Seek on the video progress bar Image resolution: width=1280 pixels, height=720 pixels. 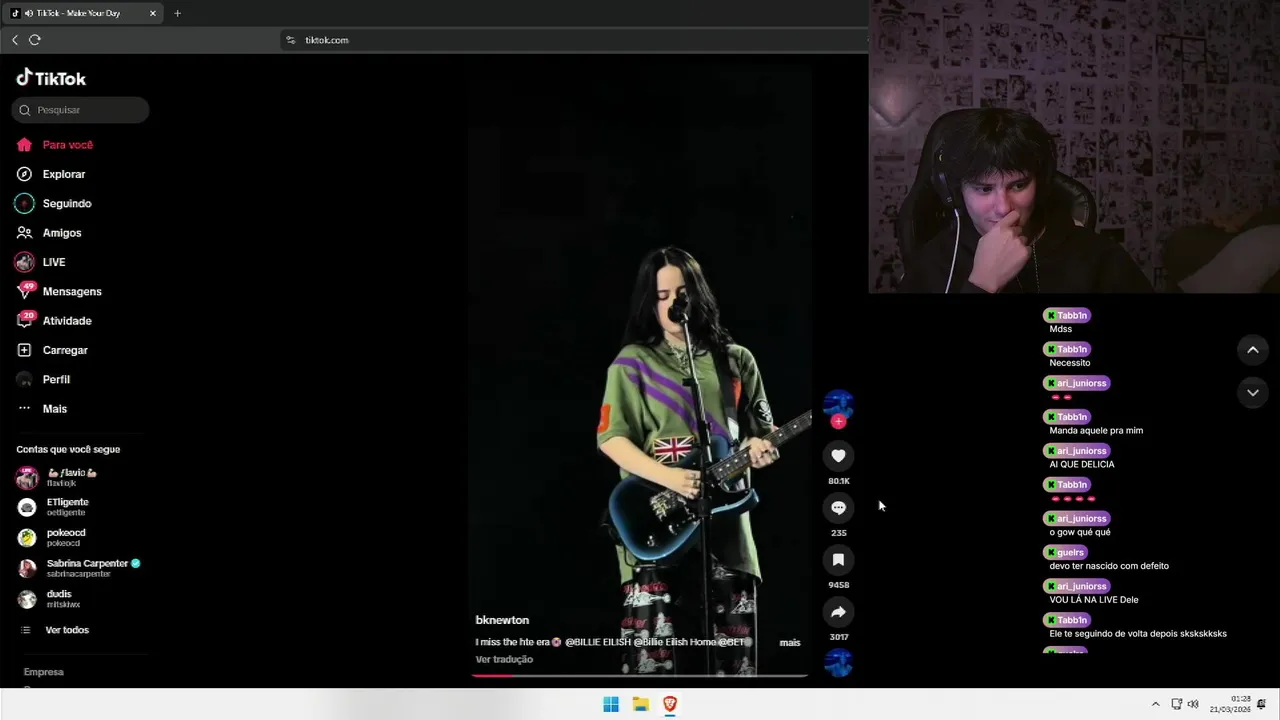click(639, 676)
